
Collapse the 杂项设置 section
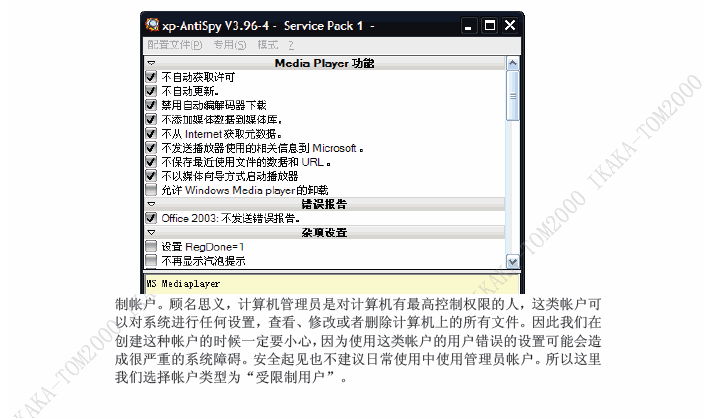(x=152, y=233)
